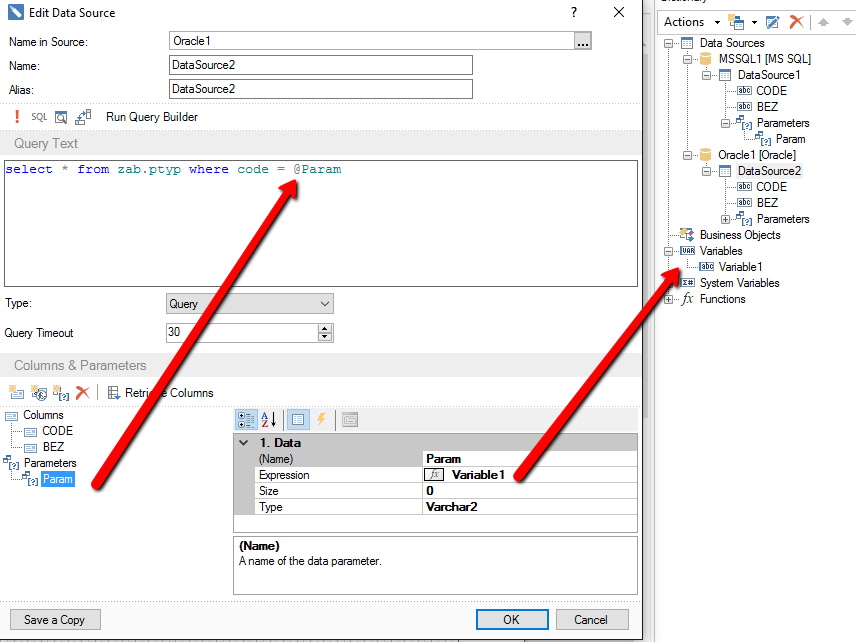Select the Param parameter in dialog tree

tap(57, 479)
